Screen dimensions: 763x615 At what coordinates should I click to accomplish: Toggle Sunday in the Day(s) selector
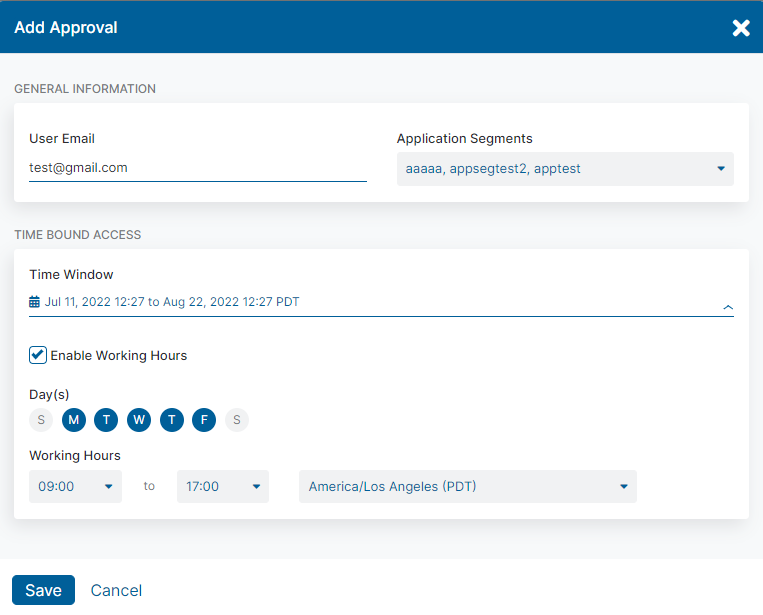41,420
